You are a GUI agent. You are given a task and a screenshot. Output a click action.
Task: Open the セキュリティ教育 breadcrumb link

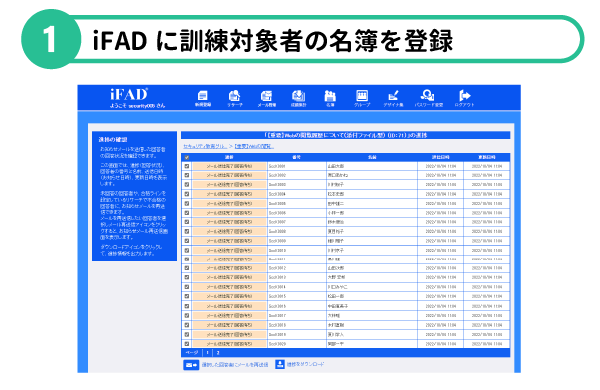tap(205, 146)
